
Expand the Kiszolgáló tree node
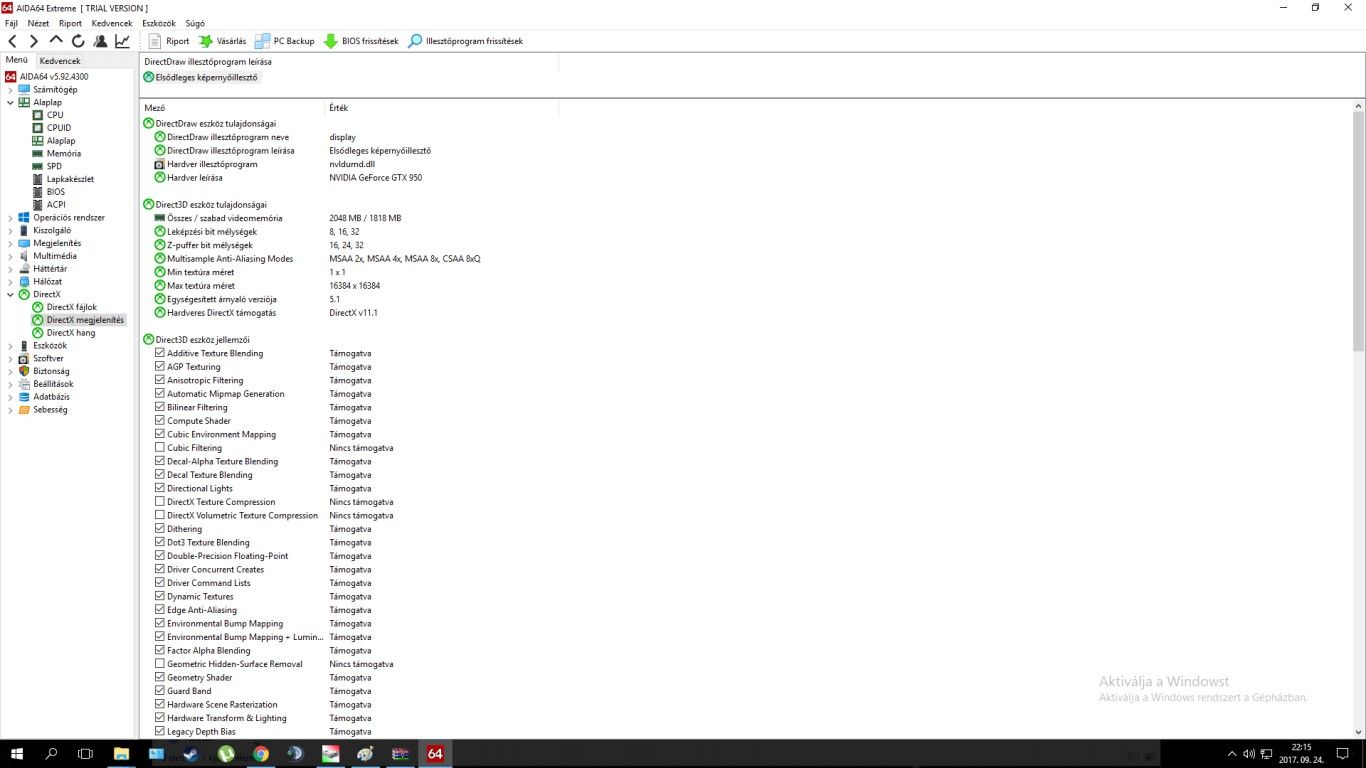[x=10, y=230]
